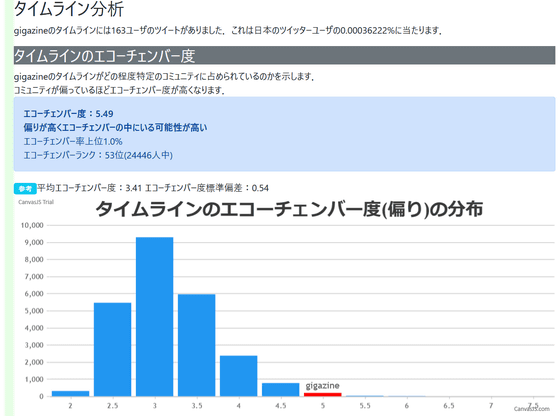Click the タイムライン分析 page heading
The height and width of the screenshot is (416, 560).
point(69,9)
